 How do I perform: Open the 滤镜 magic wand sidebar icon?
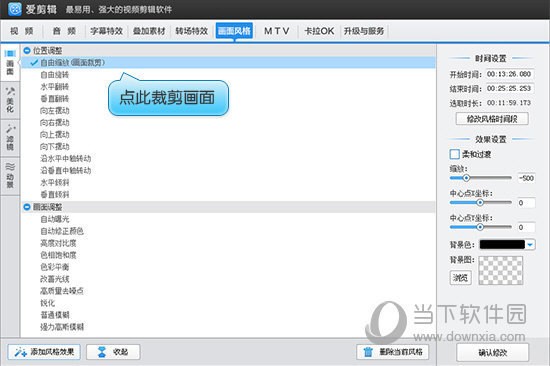point(10,128)
